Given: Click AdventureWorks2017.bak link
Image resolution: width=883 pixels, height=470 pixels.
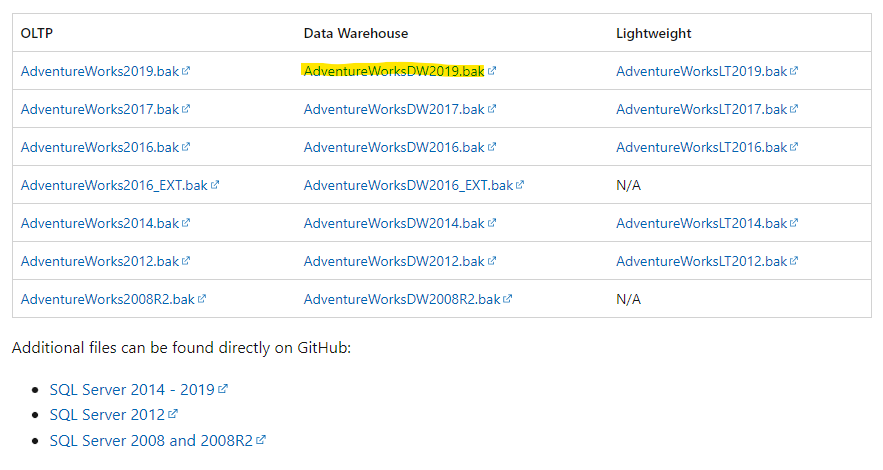Looking at the screenshot, I should pos(100,109).
